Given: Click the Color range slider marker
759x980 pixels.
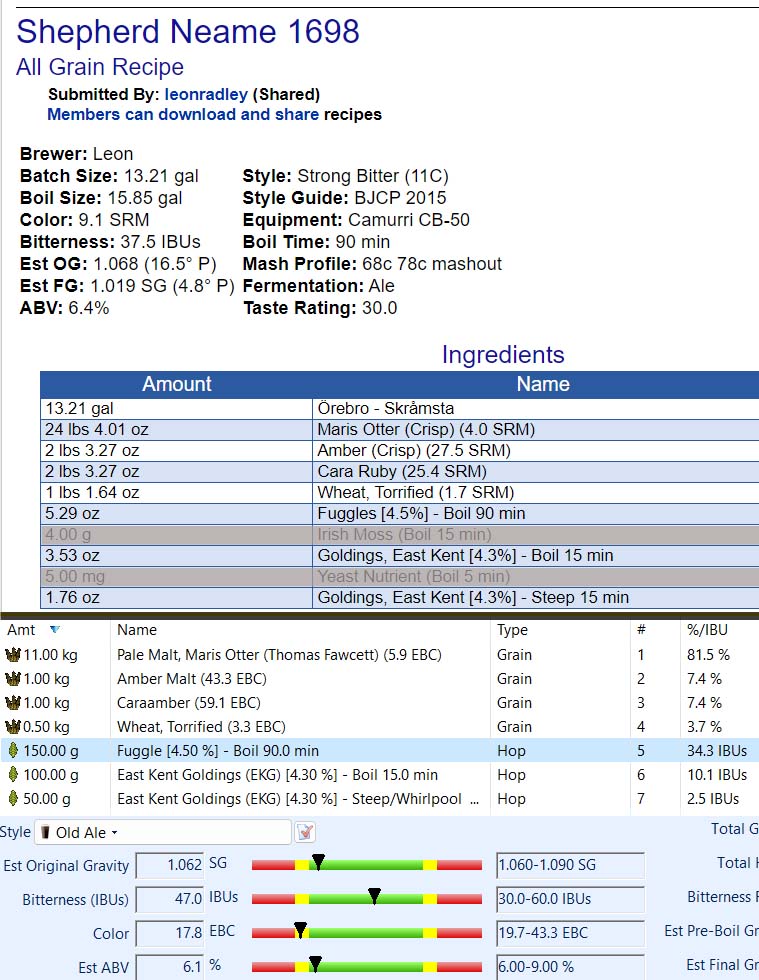Looking at the screenshot, I should (x=300, y=929).
